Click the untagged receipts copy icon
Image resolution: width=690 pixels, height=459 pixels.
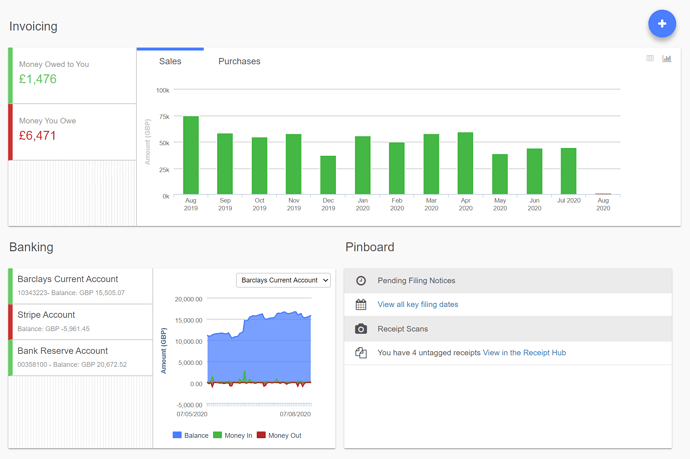361,353
